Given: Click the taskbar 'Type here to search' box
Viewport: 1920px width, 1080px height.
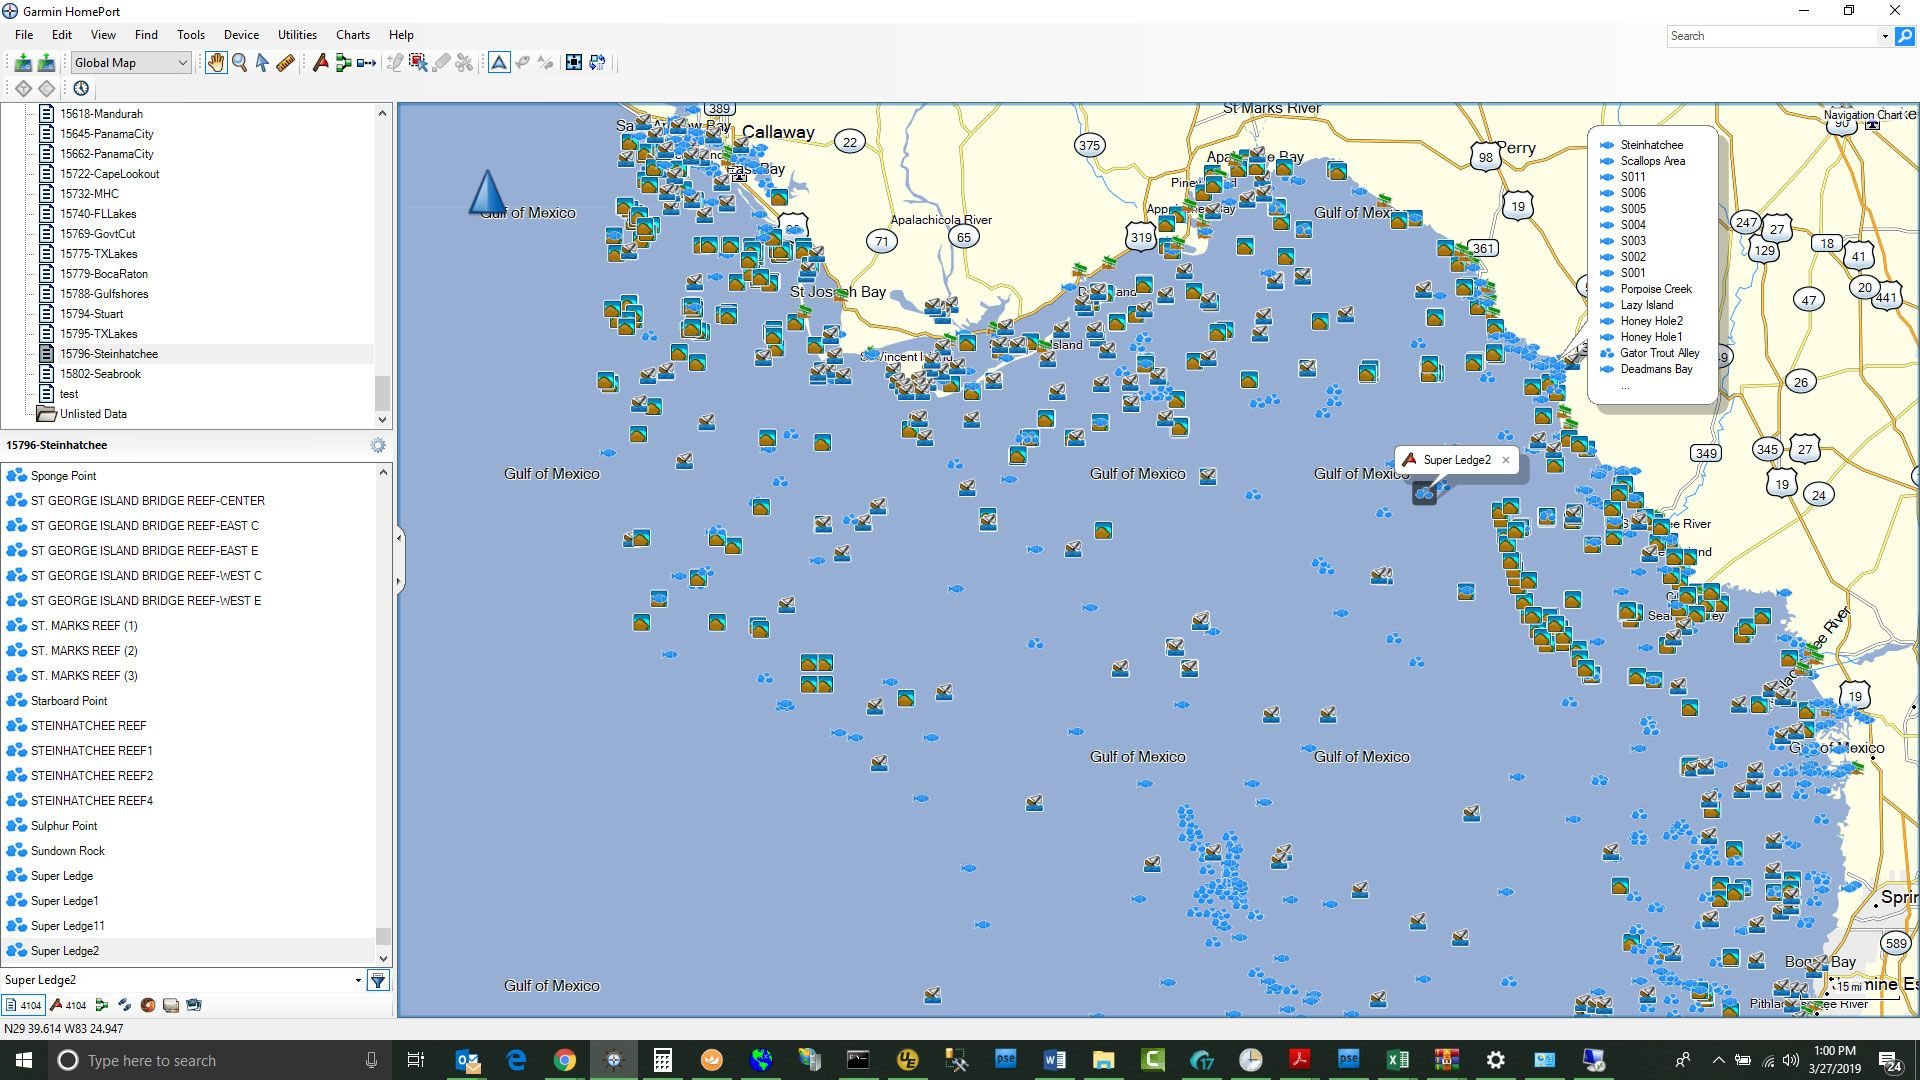Looking at the screenshot, I should point(220,1060).
